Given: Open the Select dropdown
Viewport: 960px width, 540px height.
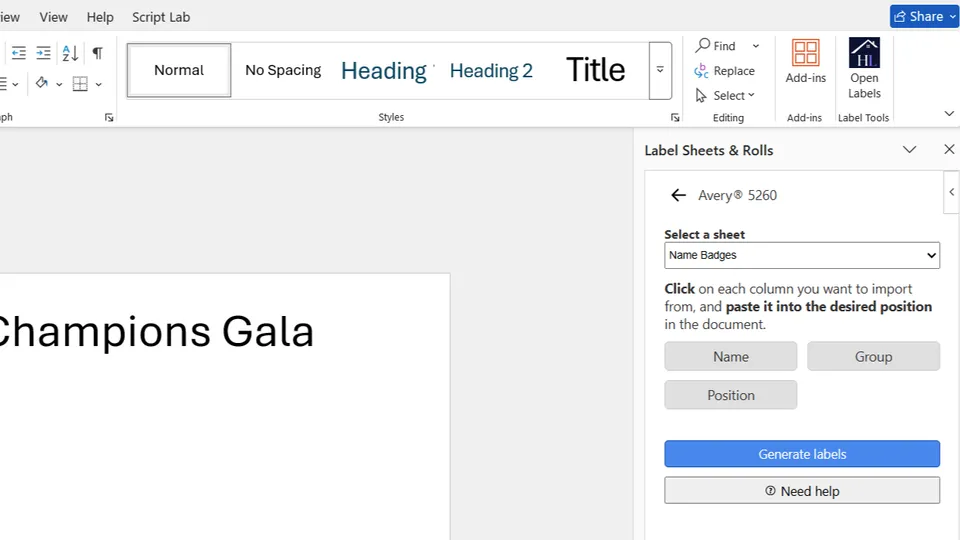Looking at the screenshot, I should point(726,96).
